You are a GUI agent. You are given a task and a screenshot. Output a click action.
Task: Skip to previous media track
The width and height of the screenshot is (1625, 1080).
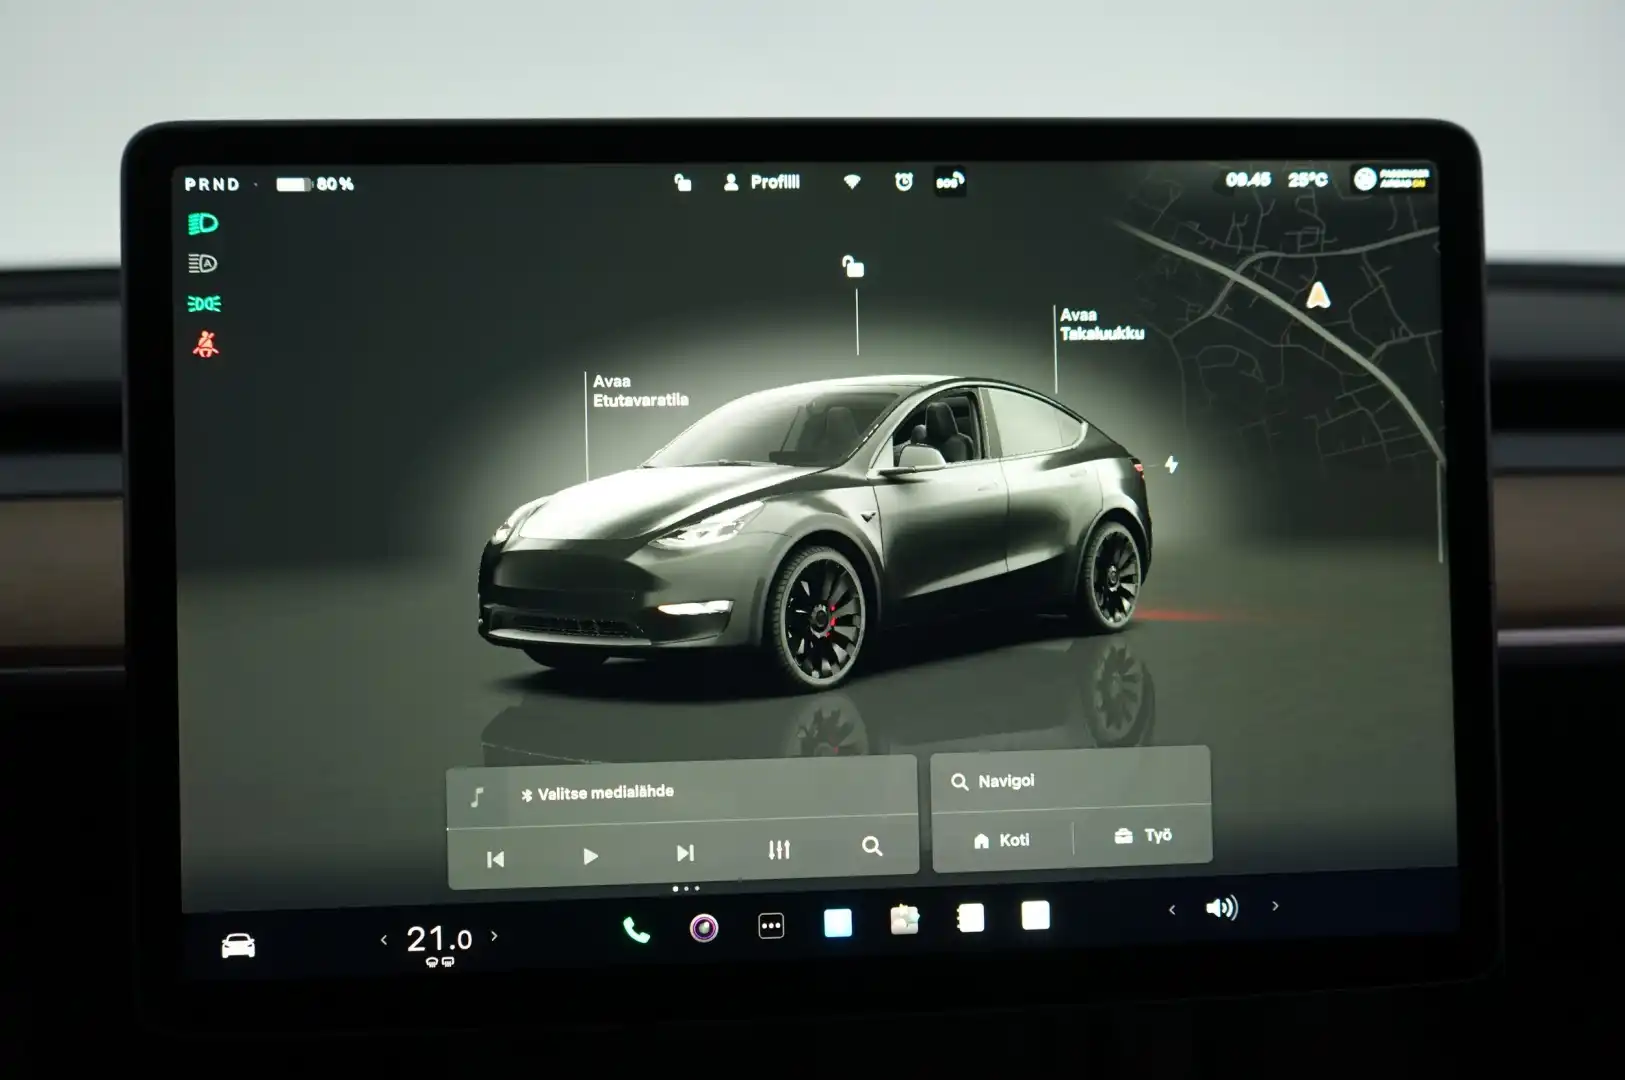pos(495,859)
